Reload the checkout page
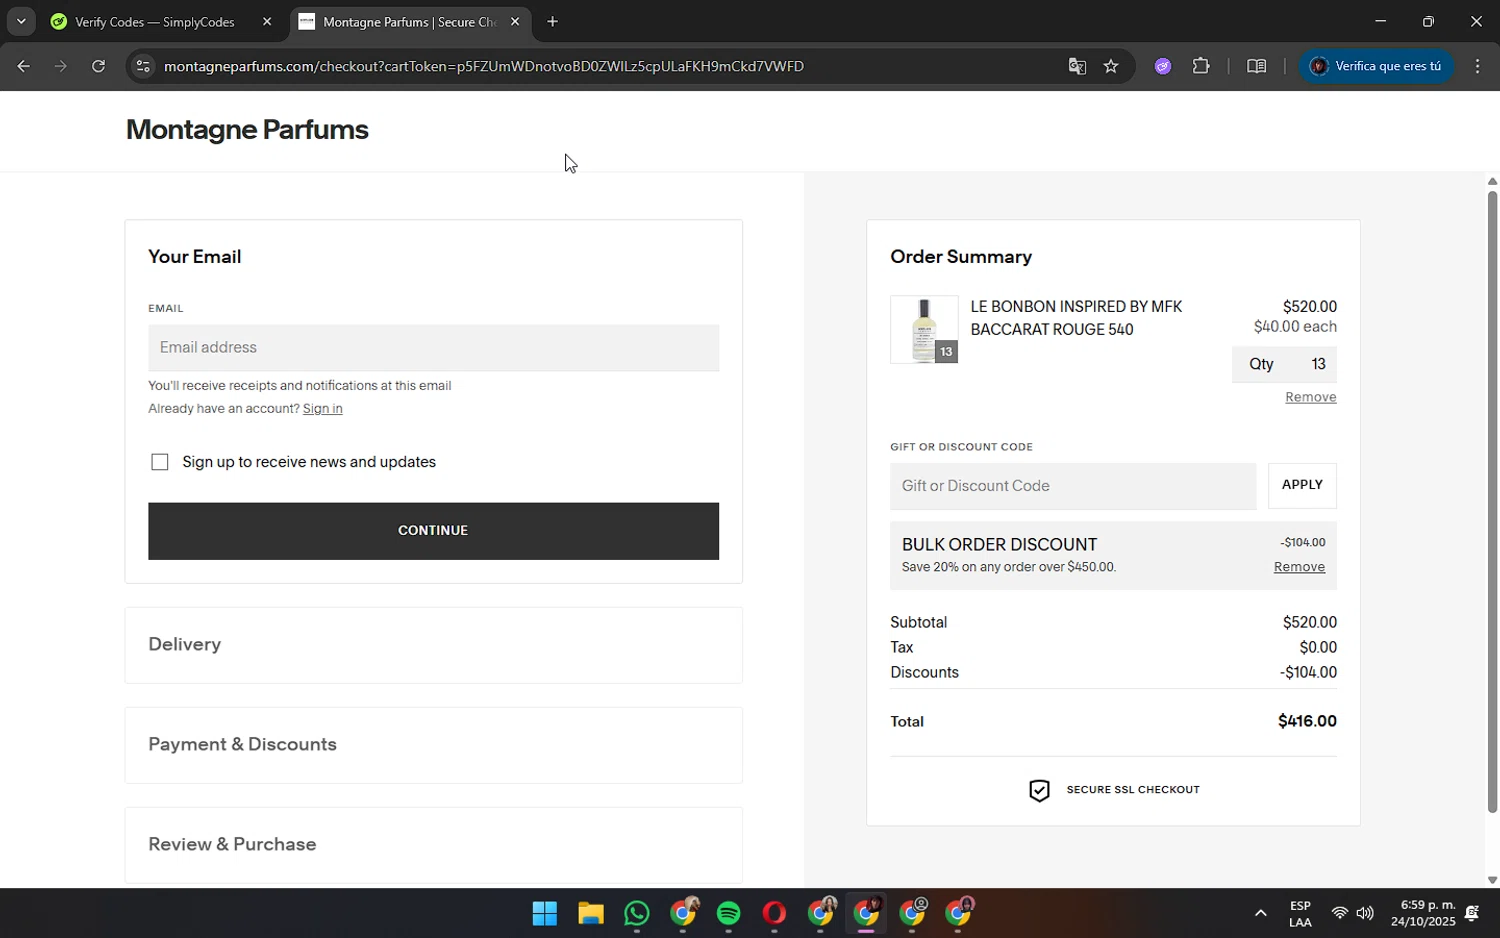1500x938 pixels. (x=98, y=66)
